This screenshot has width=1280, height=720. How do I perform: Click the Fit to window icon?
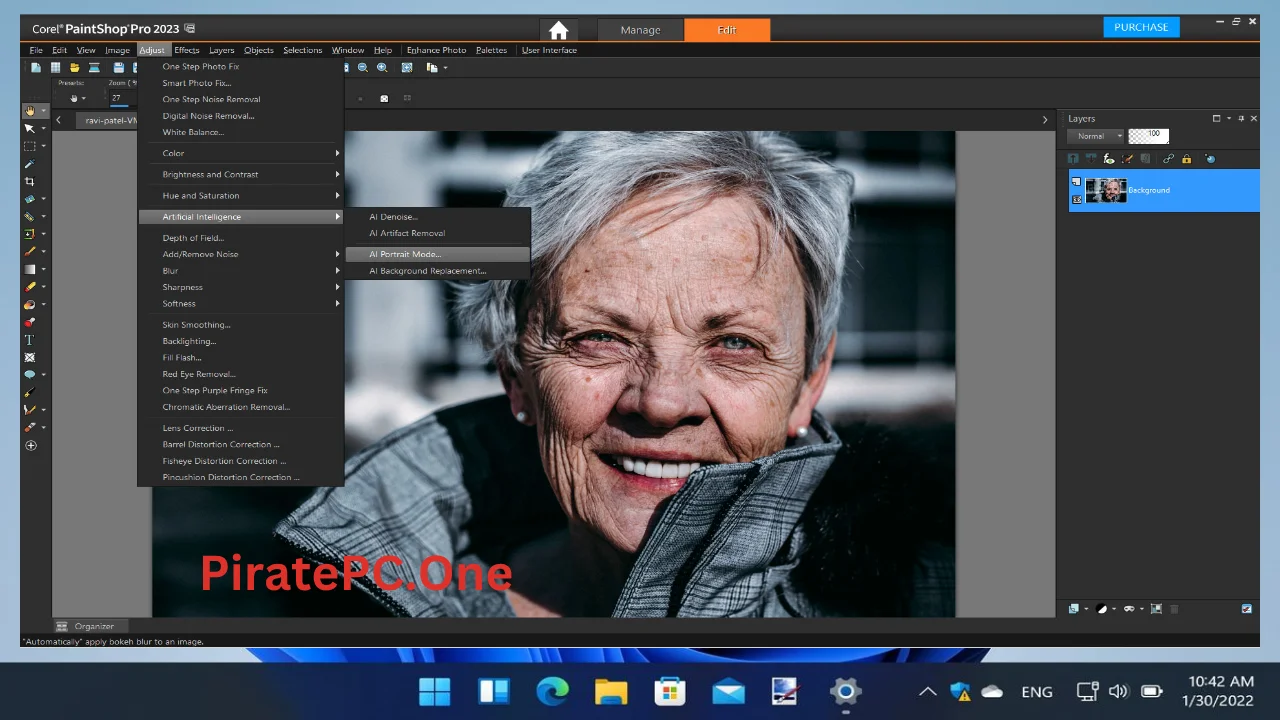point(407,68)
